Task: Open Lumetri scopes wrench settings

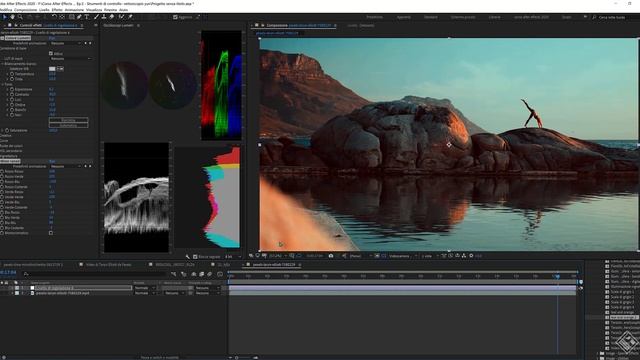Action: click(x=188, y=257)
